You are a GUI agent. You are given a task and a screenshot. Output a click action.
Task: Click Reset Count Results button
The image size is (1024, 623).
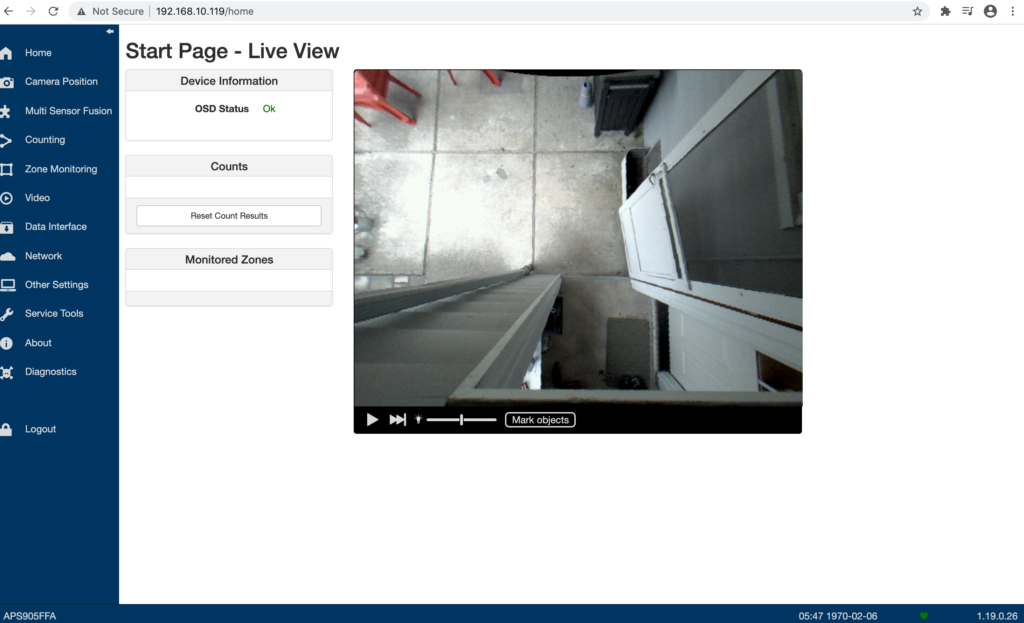[229, 216]
